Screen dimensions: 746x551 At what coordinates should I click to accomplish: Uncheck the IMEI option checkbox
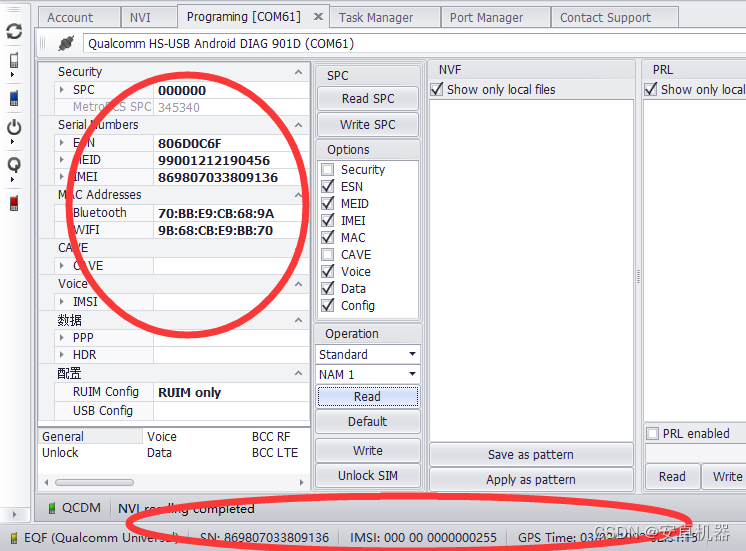(328, 220)
